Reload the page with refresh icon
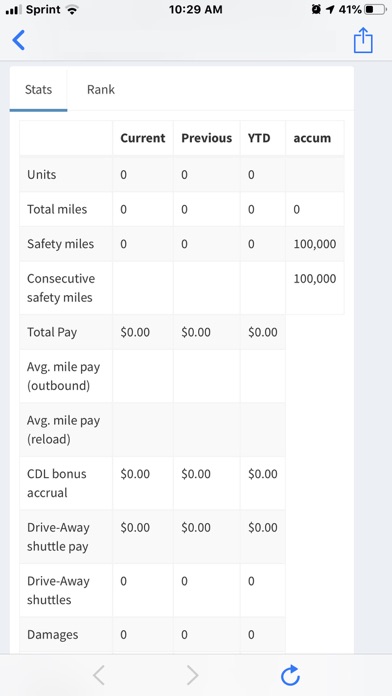Image resolution: width=392 pixels, height=696 pixels. (x=290, y=675)
